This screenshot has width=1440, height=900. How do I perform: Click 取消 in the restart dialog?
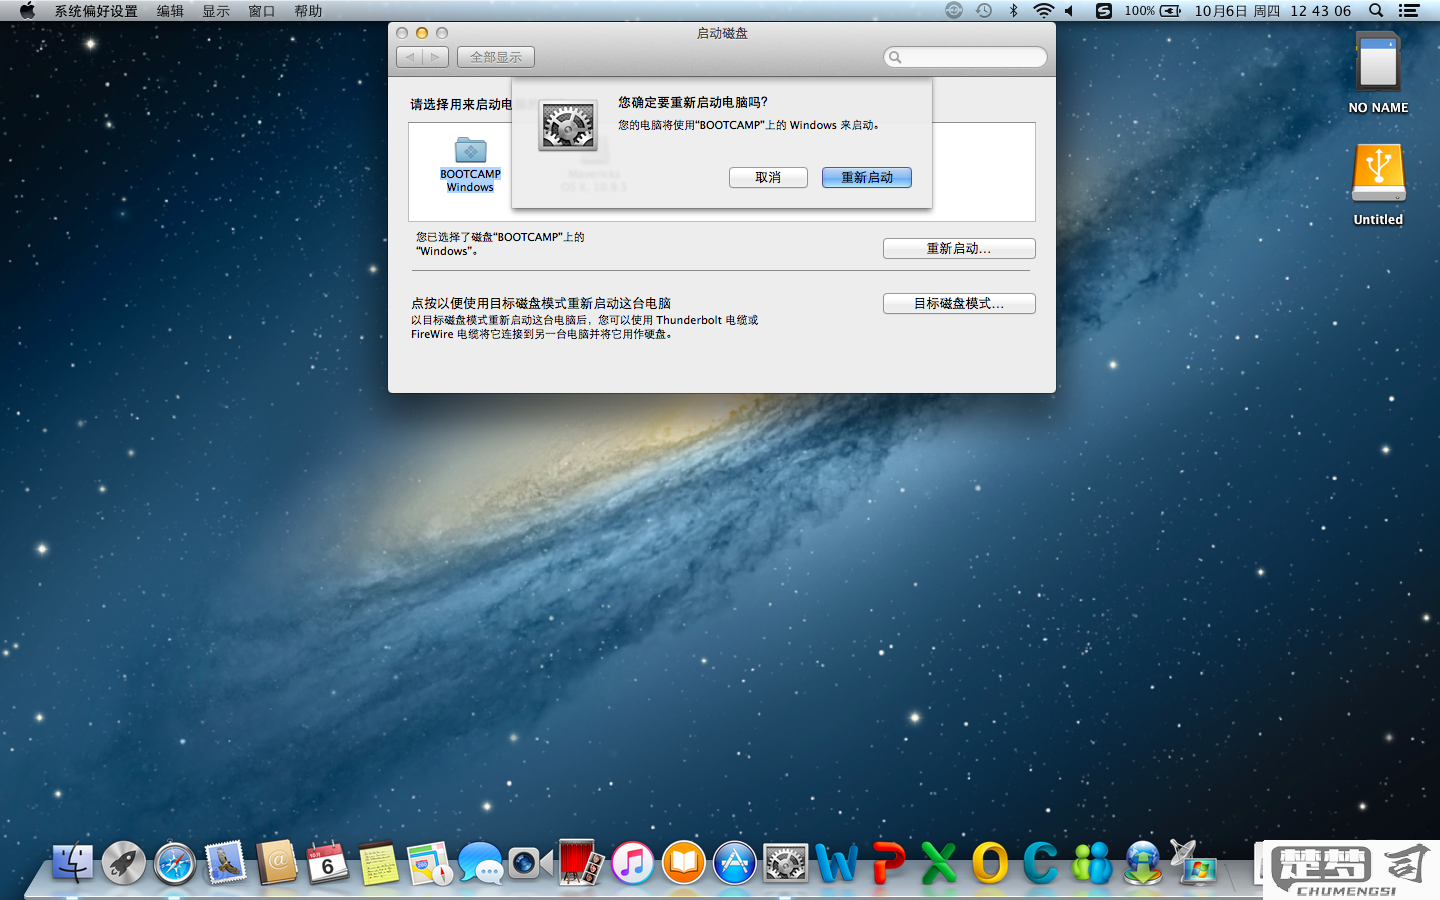pyautogui.click(x=768, y=177)
